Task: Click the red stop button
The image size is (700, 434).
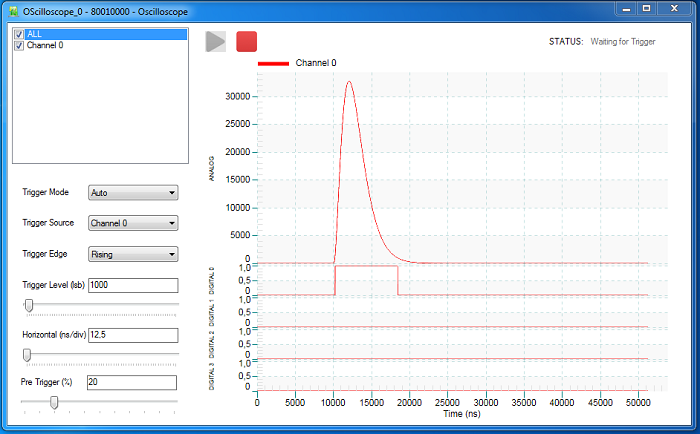Action: [246, 42]
